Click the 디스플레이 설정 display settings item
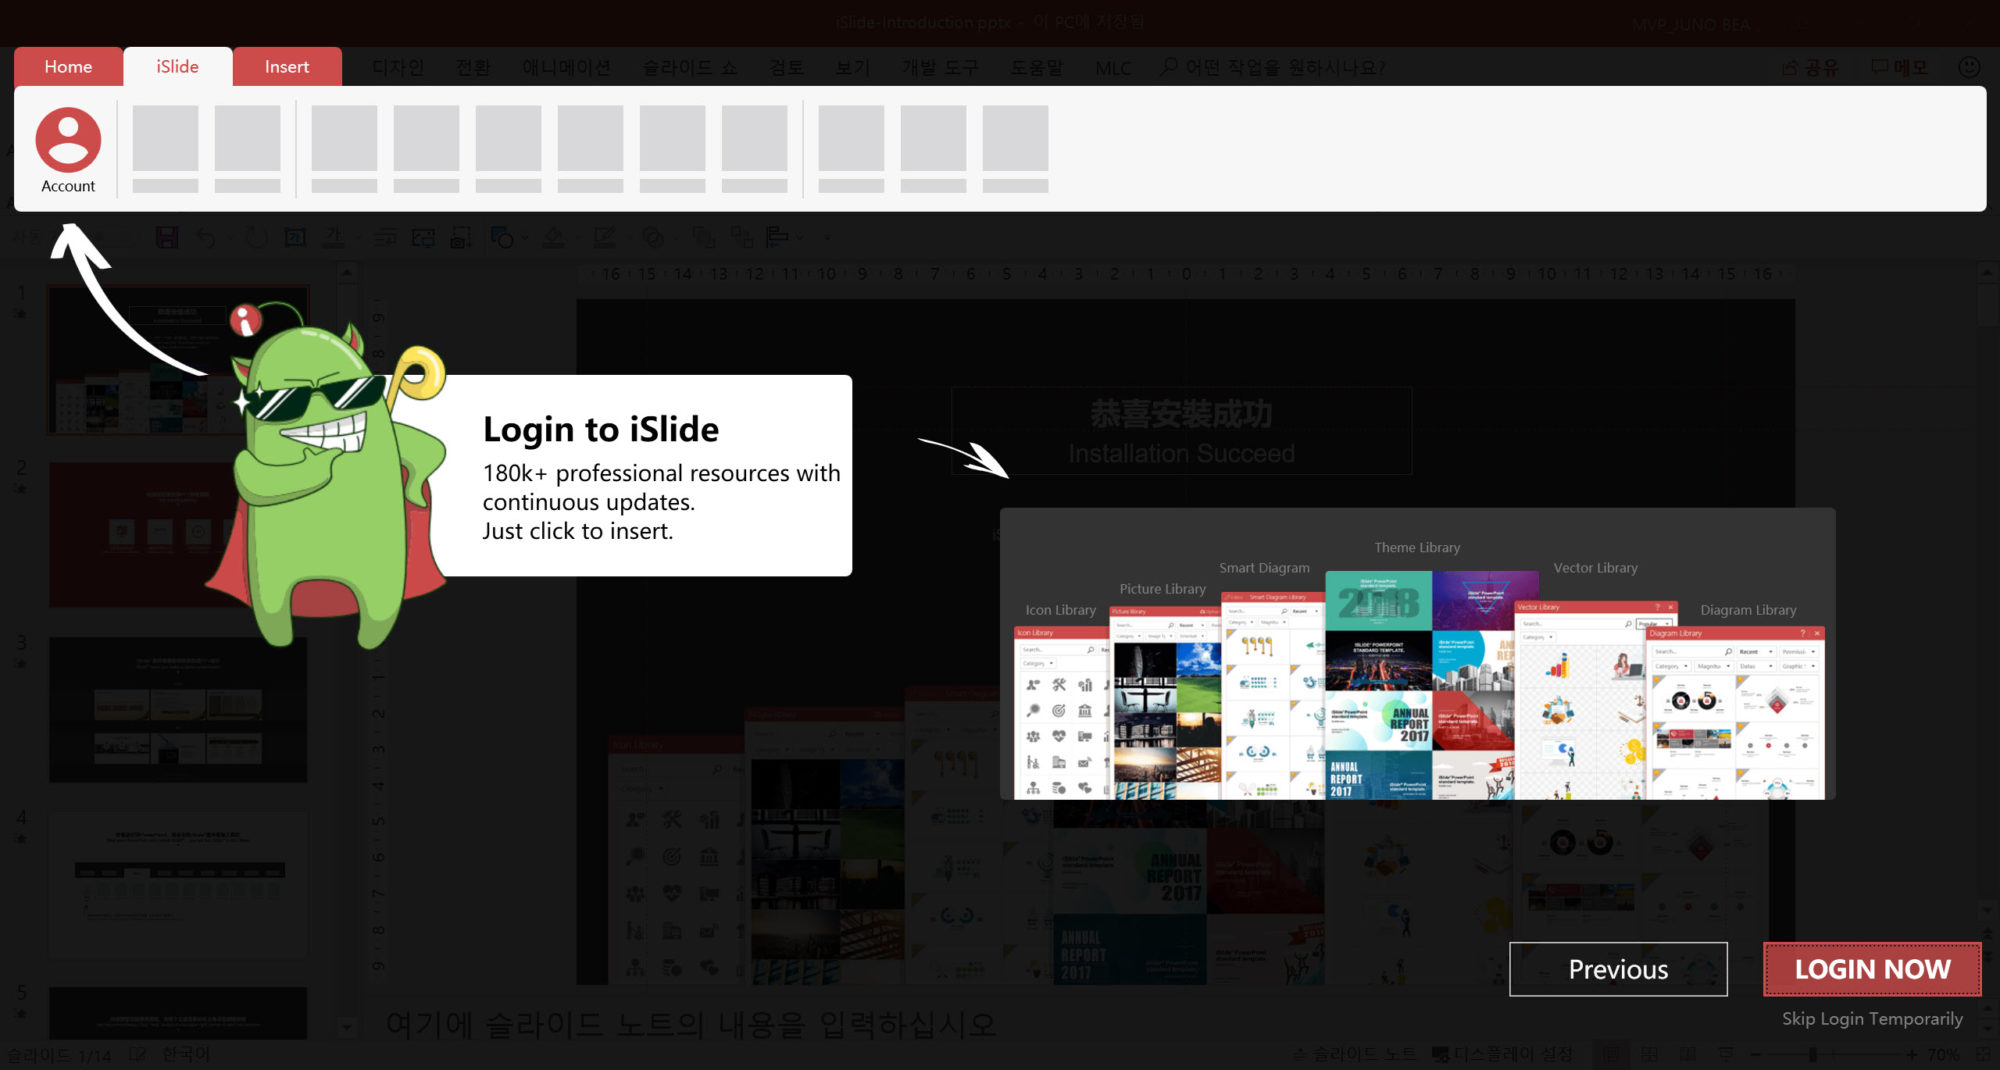 pos(1502,1054)
